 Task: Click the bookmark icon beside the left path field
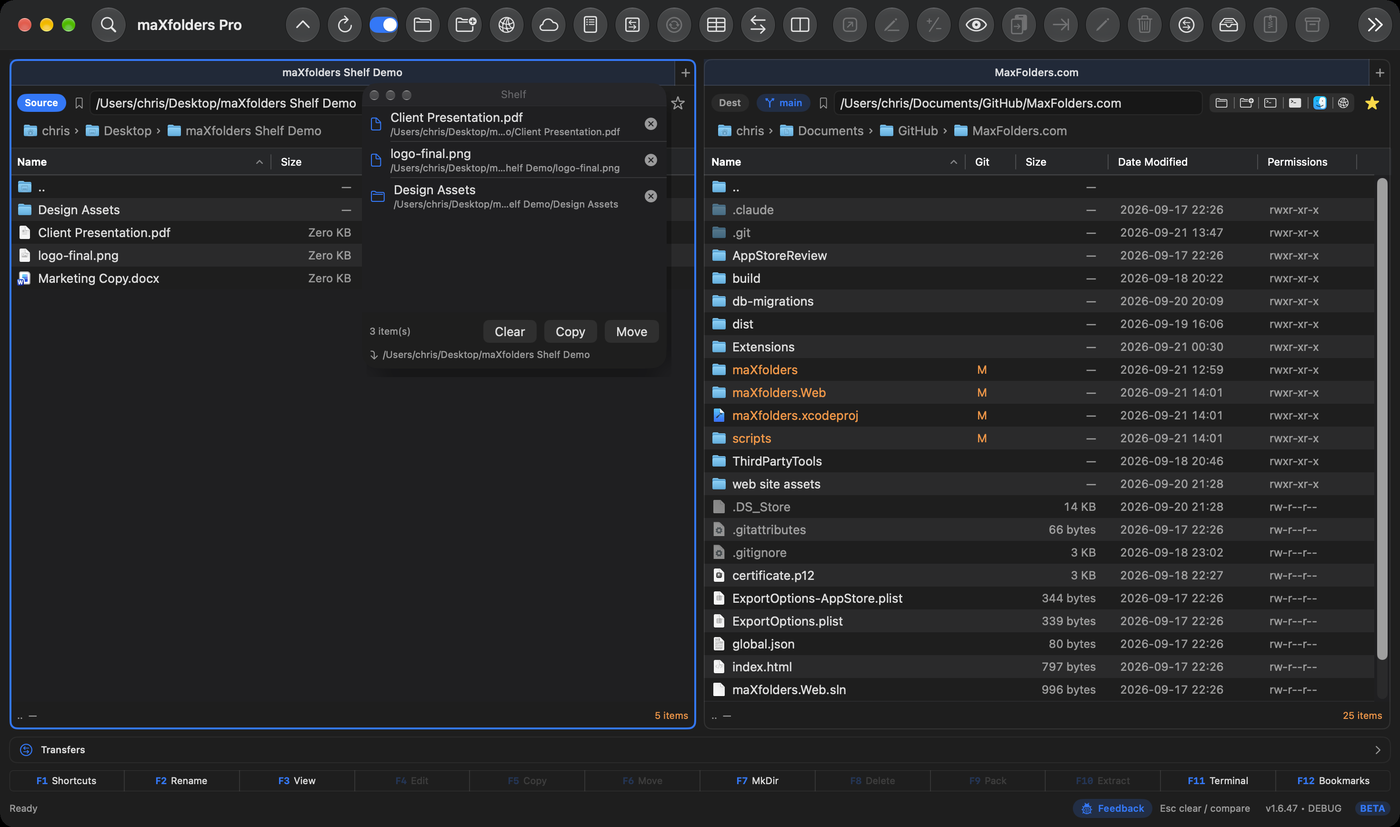coord(79,103)
